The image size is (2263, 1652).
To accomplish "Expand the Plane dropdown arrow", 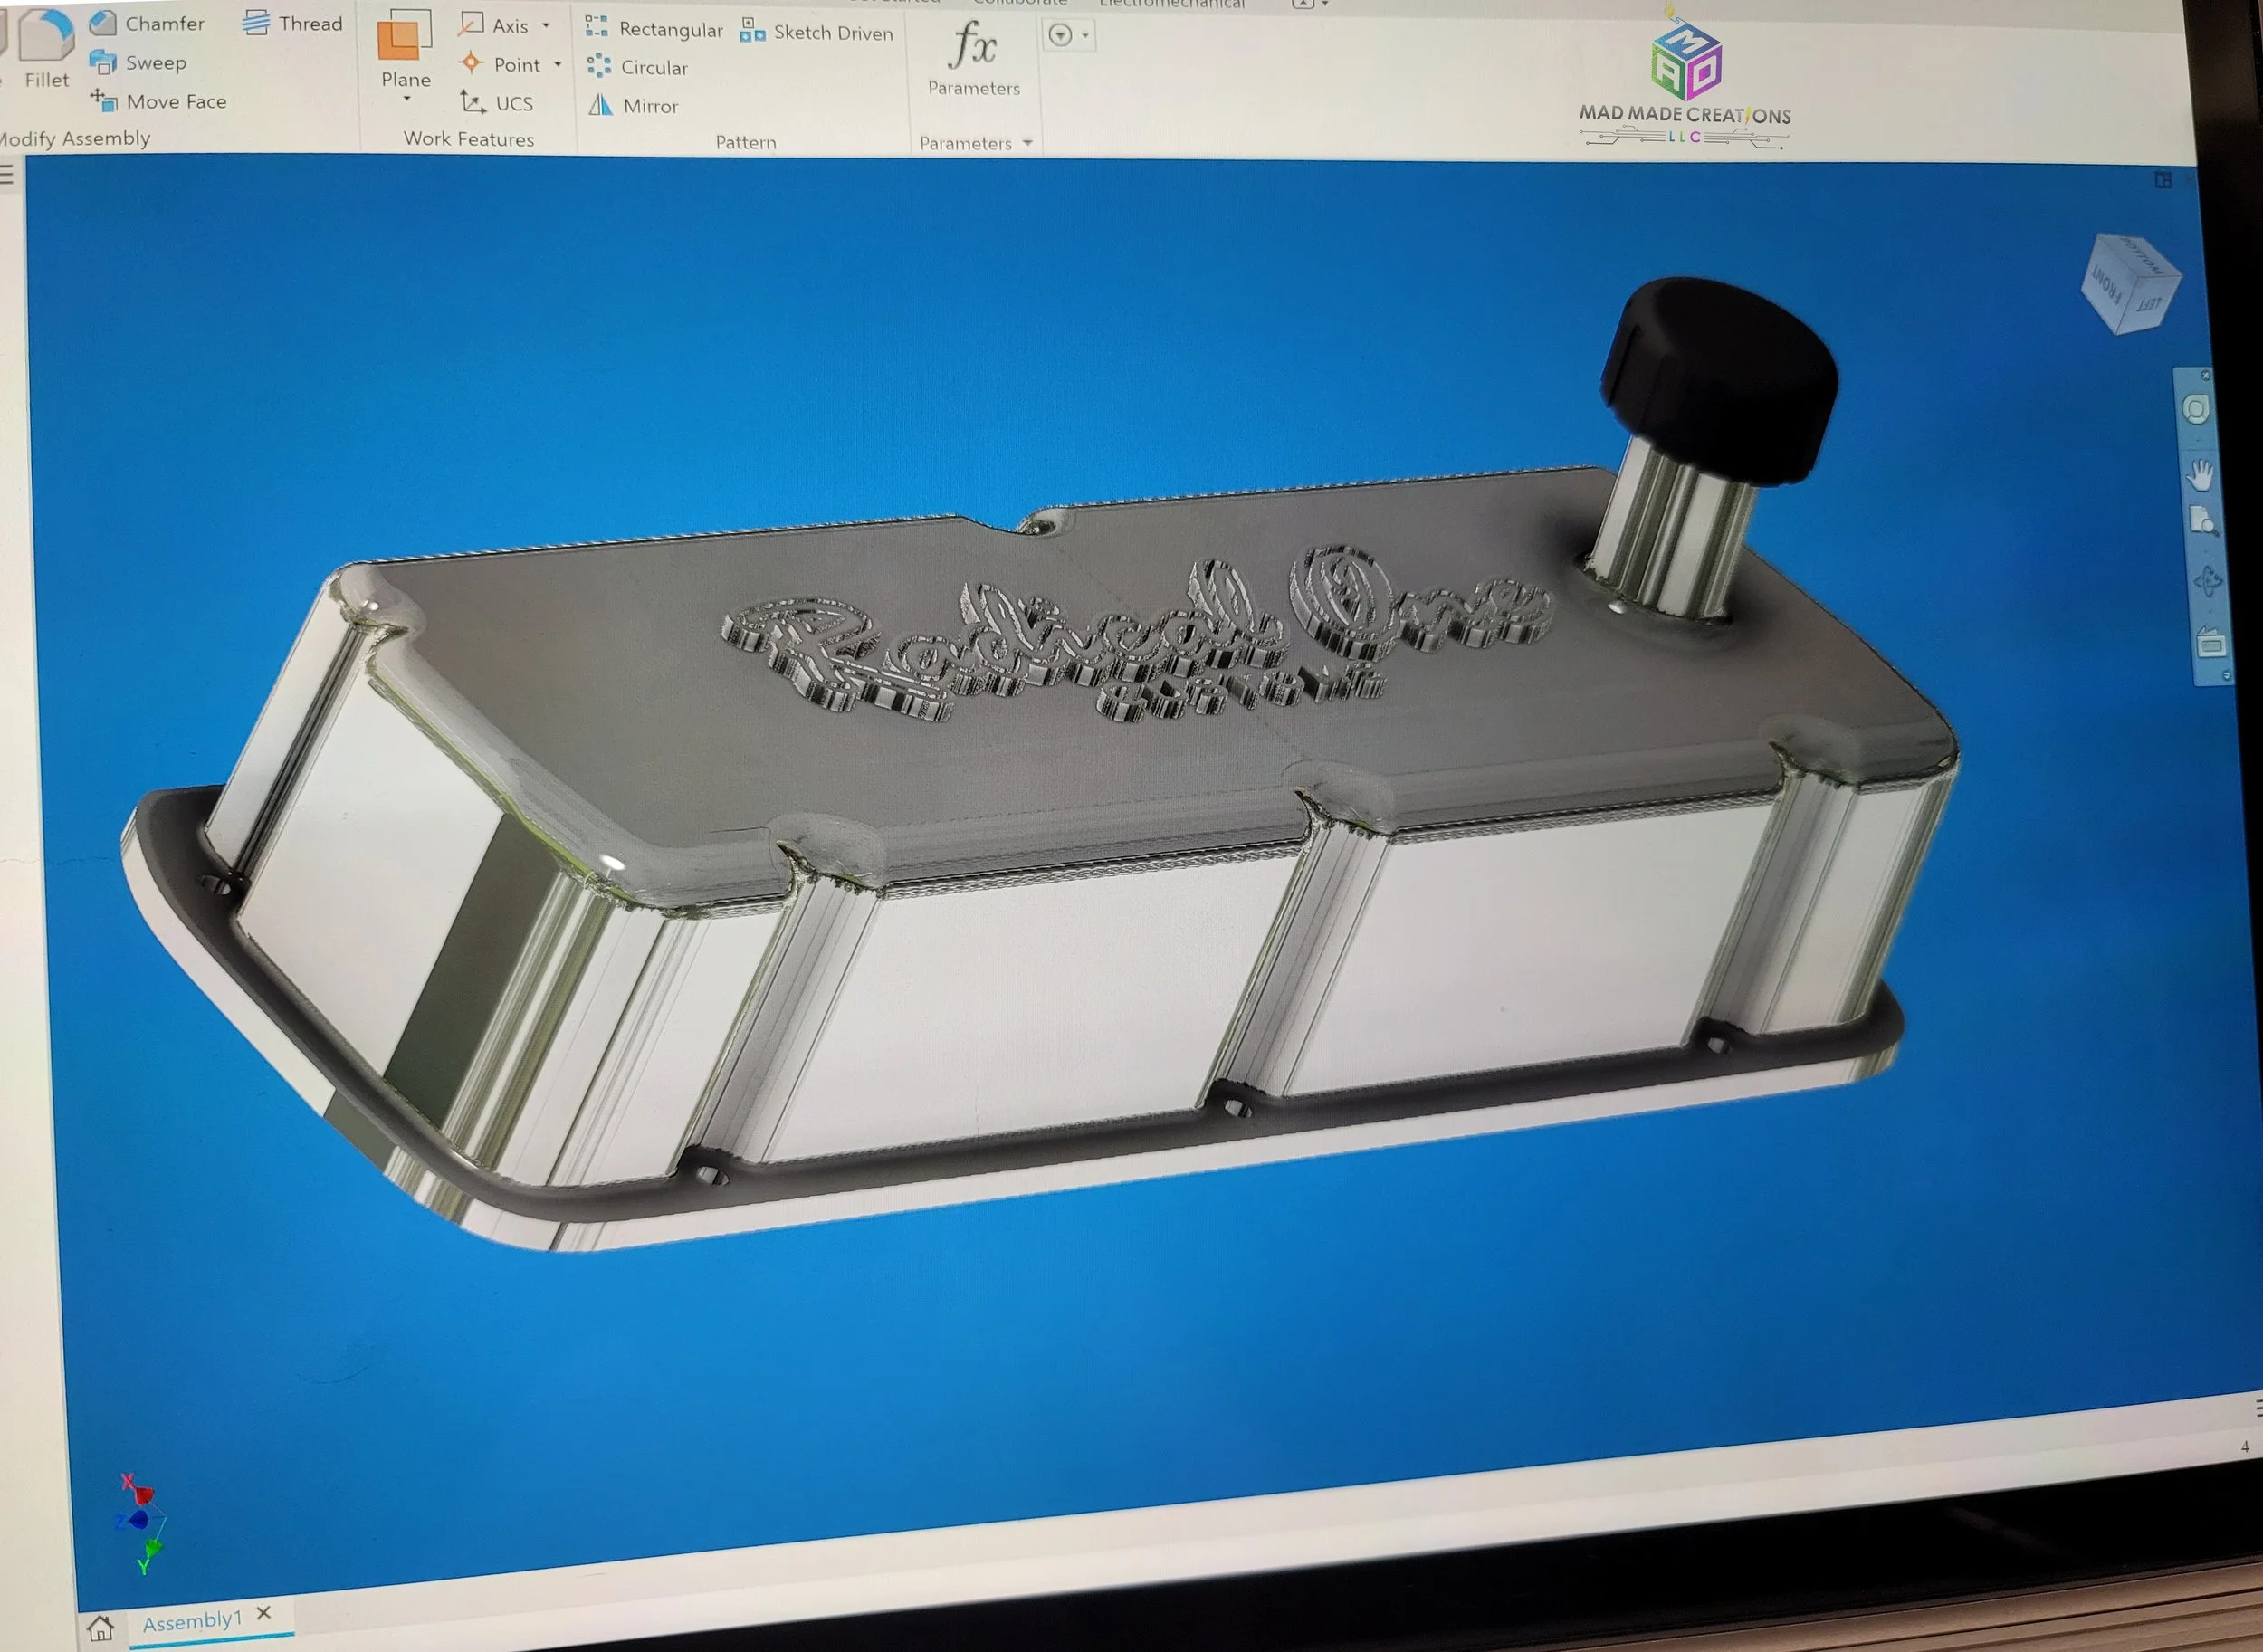I will coord(407,99).
